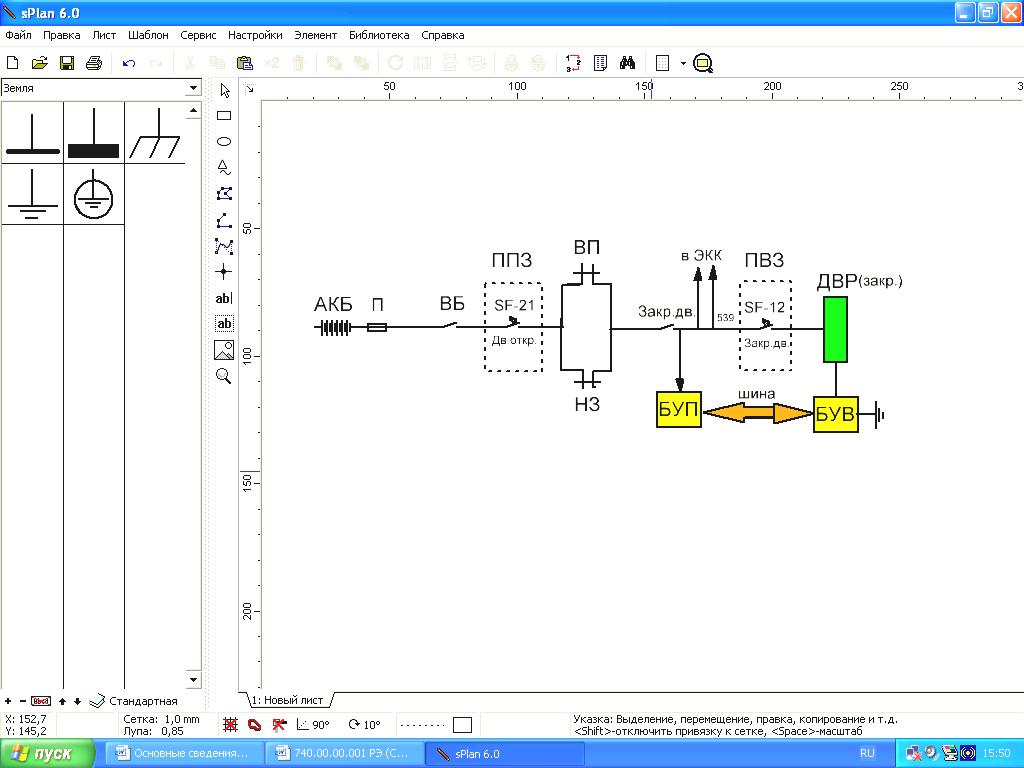Open the Библиотека menu
The width and height of the screenshot is (1024, 768).
tap(379, 35)
